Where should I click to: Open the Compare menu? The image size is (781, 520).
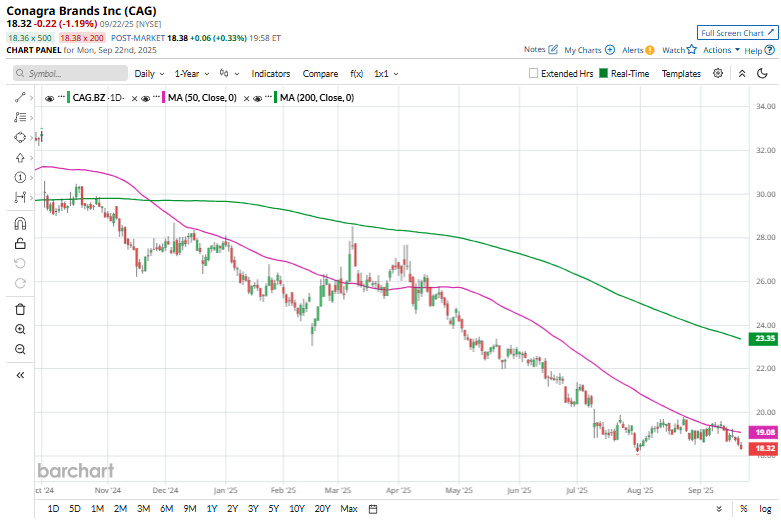[320, 74]
